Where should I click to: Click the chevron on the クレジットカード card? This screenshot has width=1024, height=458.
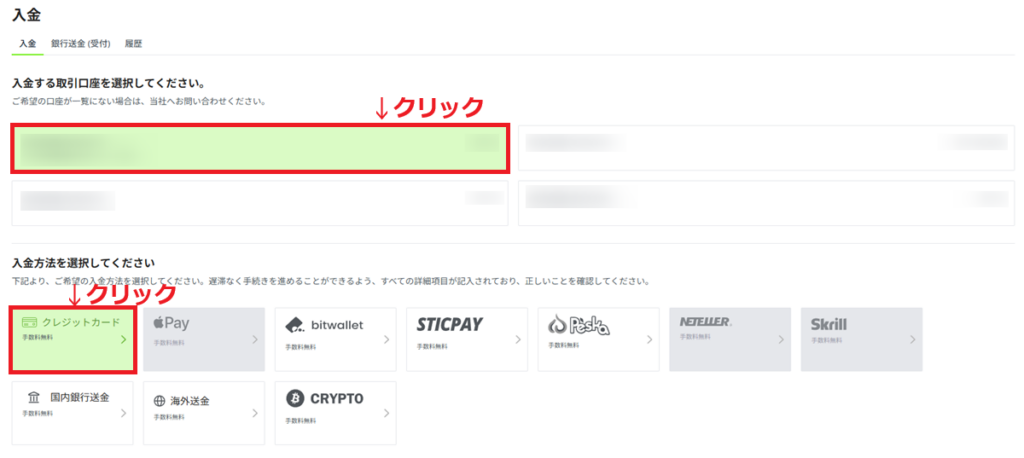[x=123, y=339]
